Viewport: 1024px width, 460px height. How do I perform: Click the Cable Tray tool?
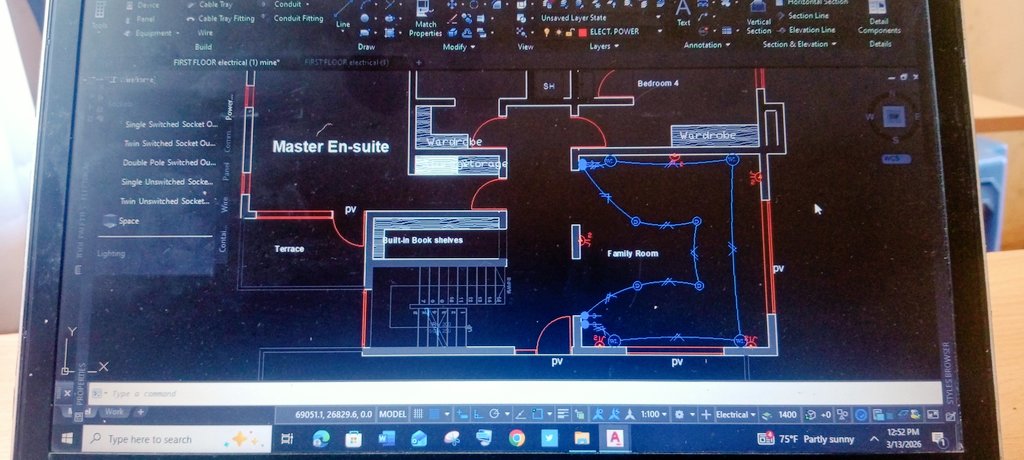tap(210, 5)
